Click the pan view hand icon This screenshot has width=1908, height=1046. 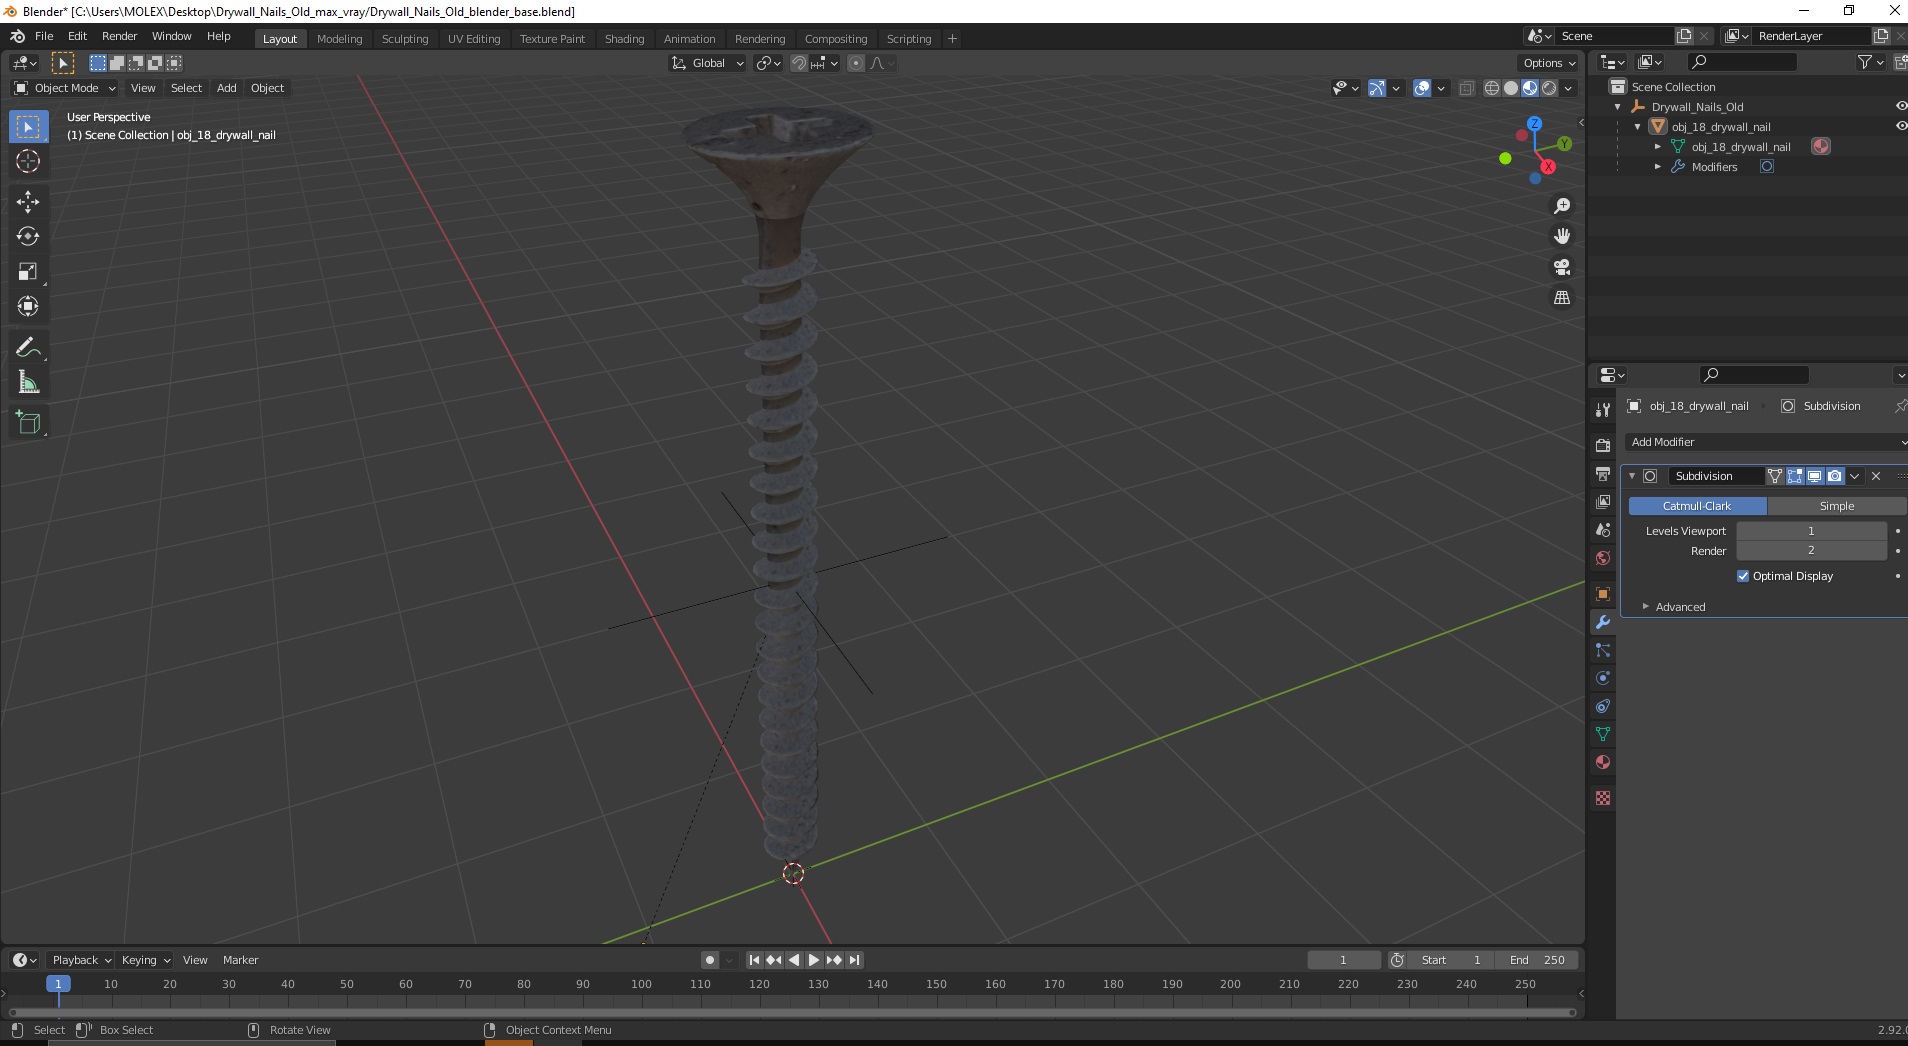1561,236
